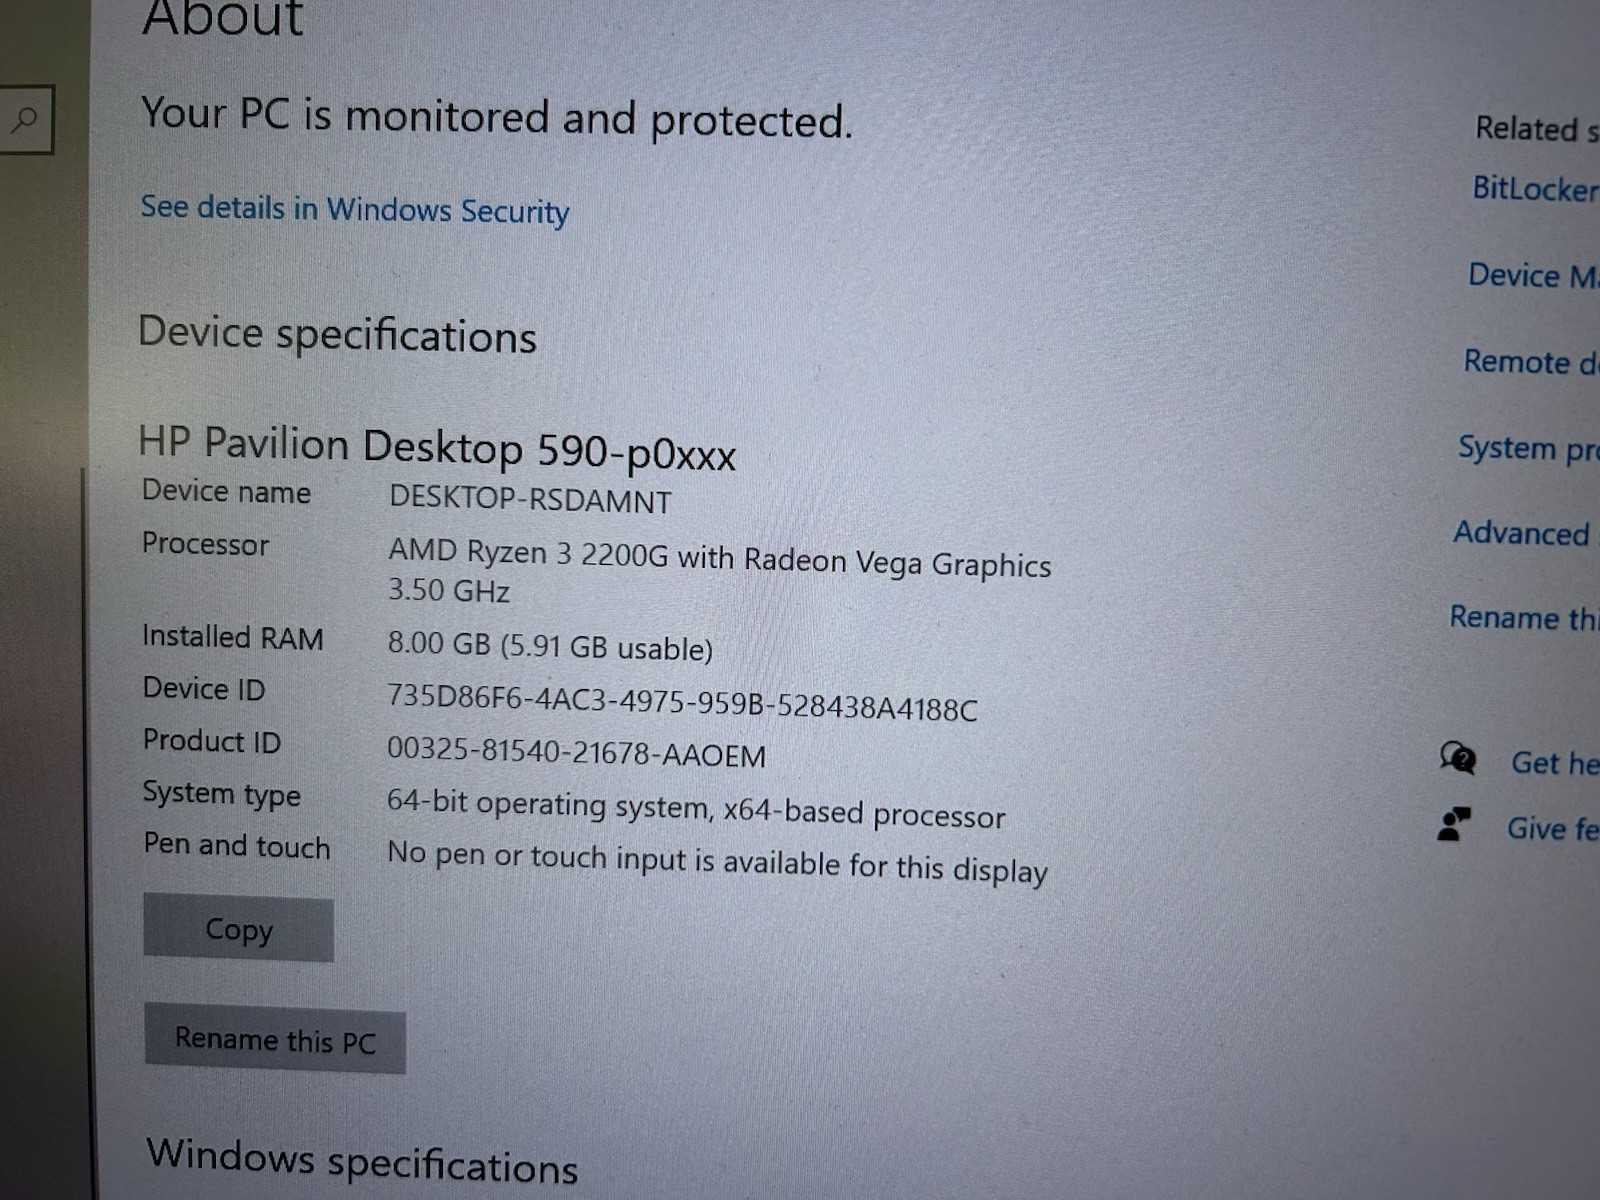Viewport: 1600px width, 1200px height.
Task: Click the Rename this PC button
Action: point(275,1040)
